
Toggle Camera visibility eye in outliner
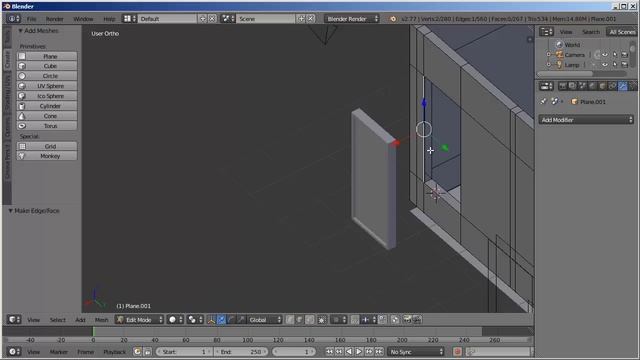pos(605,54)
